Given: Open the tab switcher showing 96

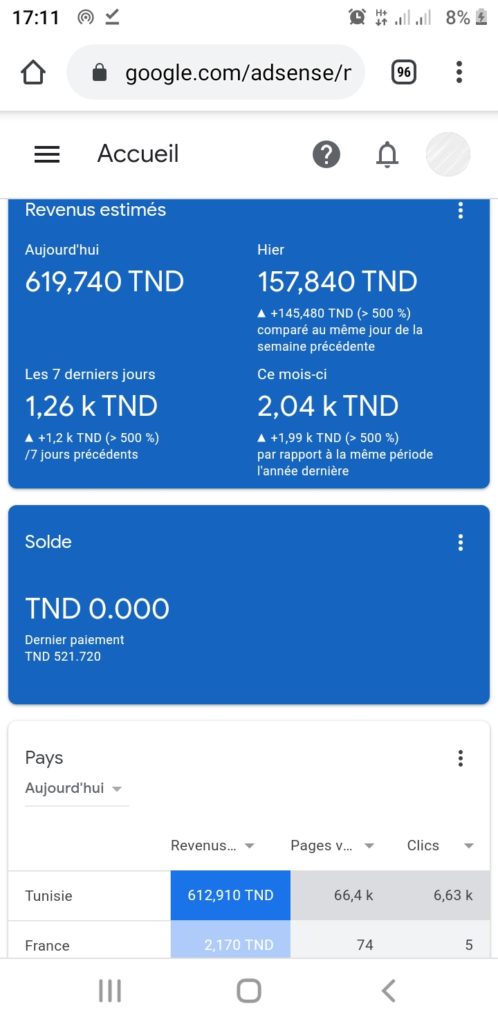Looking at the screenshot, I should coord(404,72).
